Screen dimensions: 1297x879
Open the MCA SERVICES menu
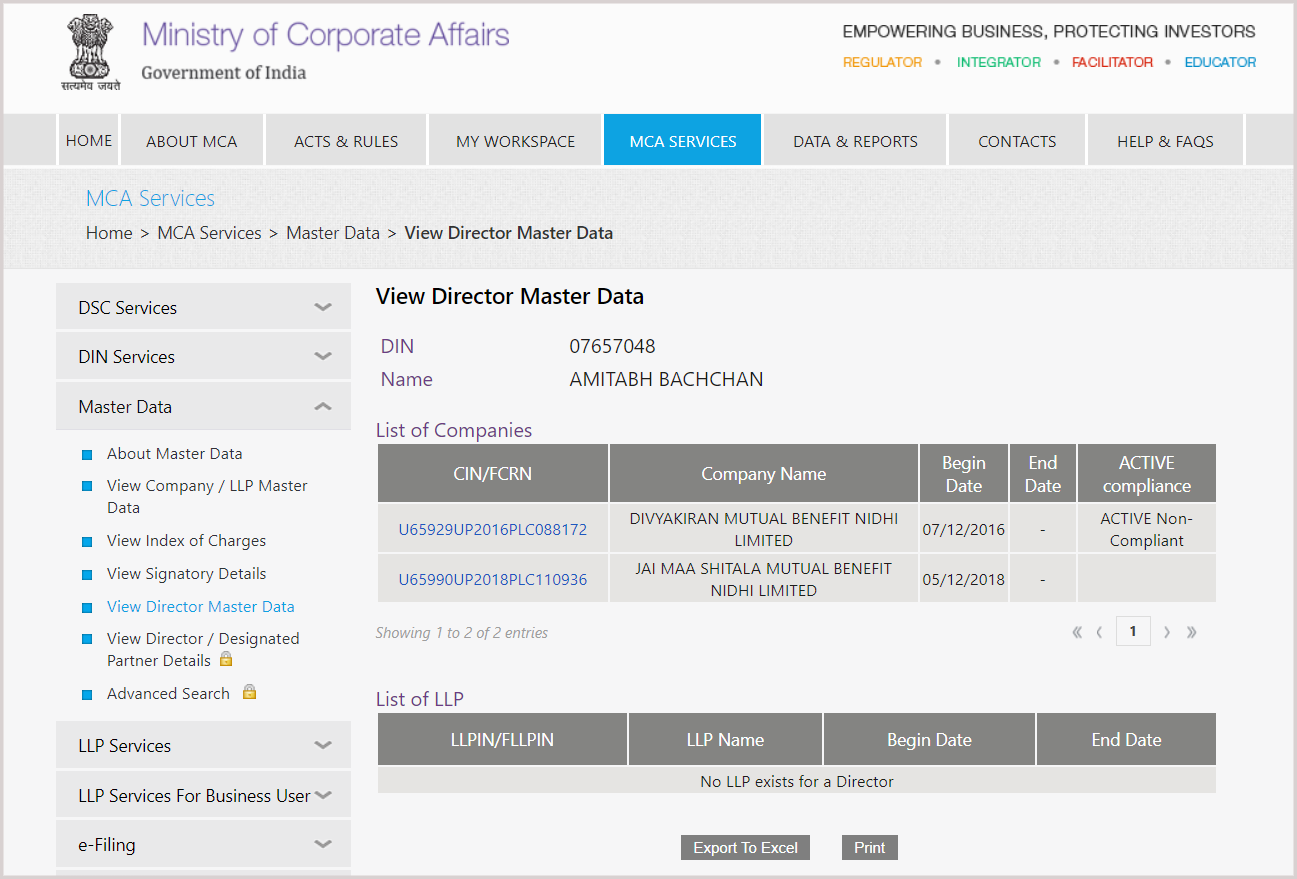683,140
